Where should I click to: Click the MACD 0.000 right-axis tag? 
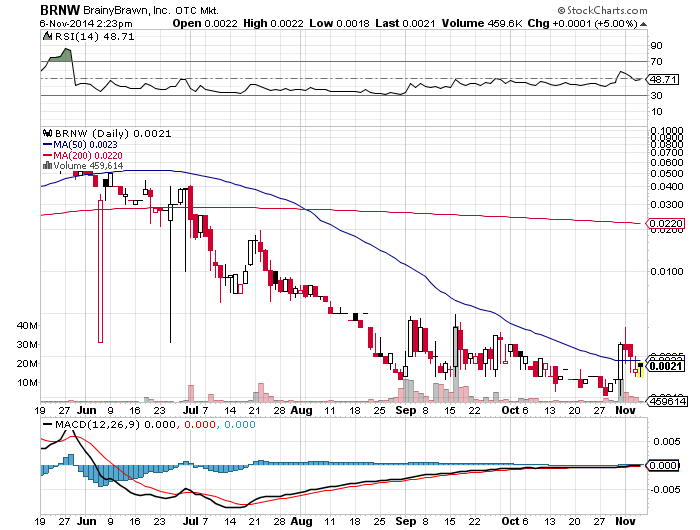(662, 465)
